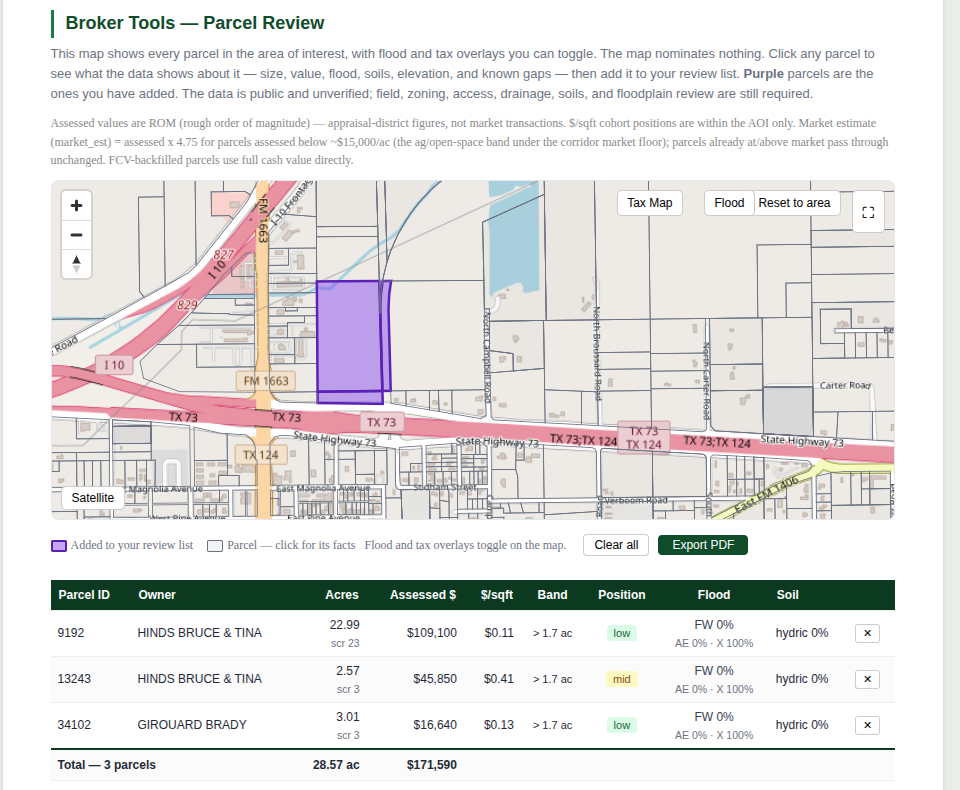Remove parcel 13243 from review list
Image resolution: width=960 pixels, height=790 pixels.
(x=867, y=679)
